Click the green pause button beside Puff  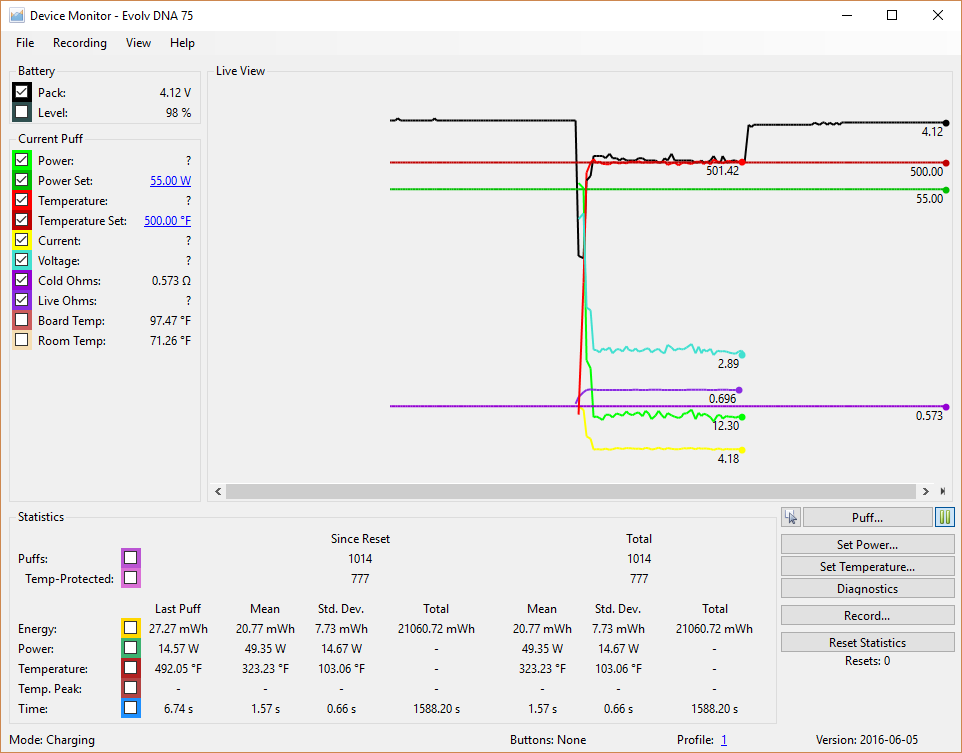(x=945, y=517)
